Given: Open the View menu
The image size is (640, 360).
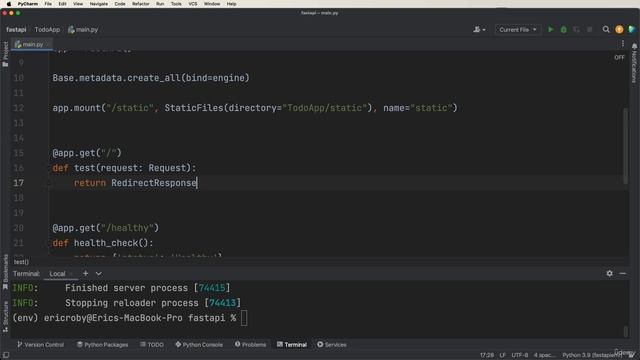Looking at the screenshot, I should [78, 4].
